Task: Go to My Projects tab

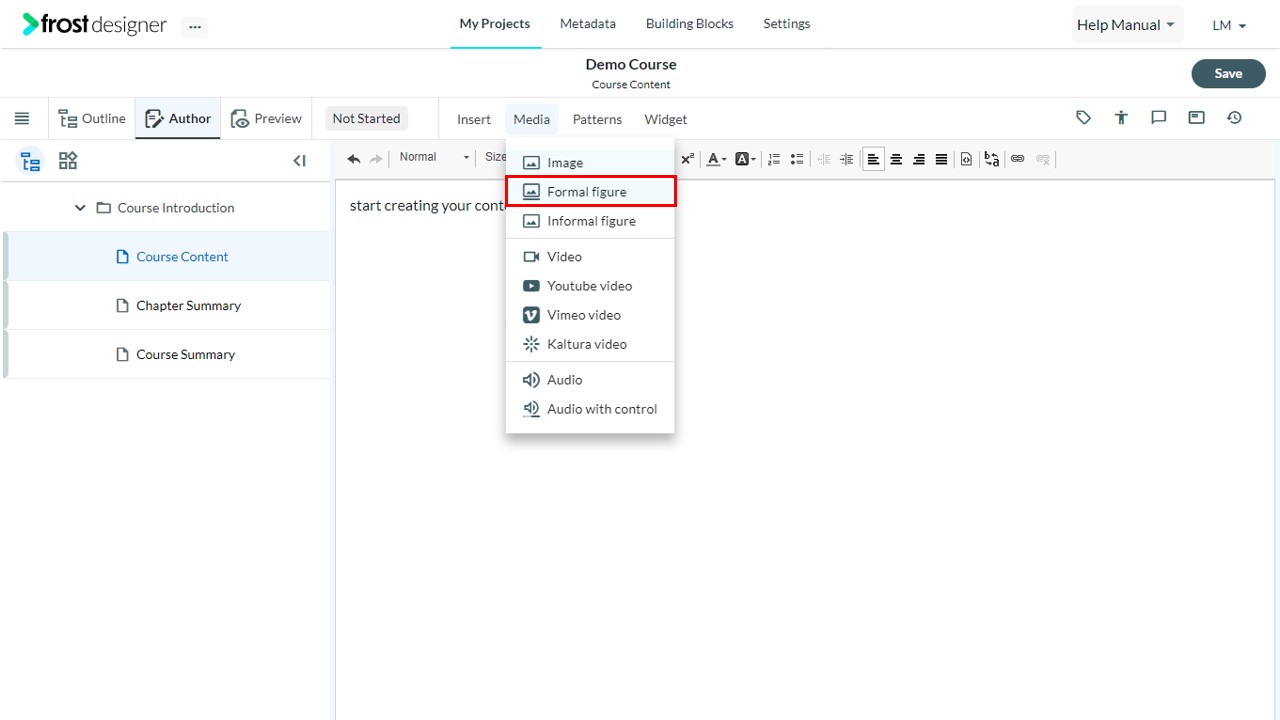Action: (x=495, y=24)
